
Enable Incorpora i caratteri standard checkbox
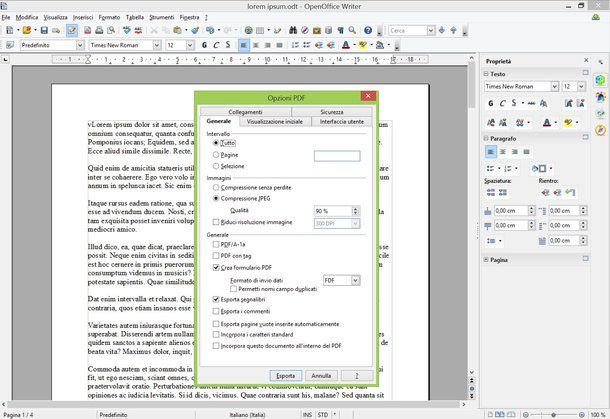pos(216,335)
